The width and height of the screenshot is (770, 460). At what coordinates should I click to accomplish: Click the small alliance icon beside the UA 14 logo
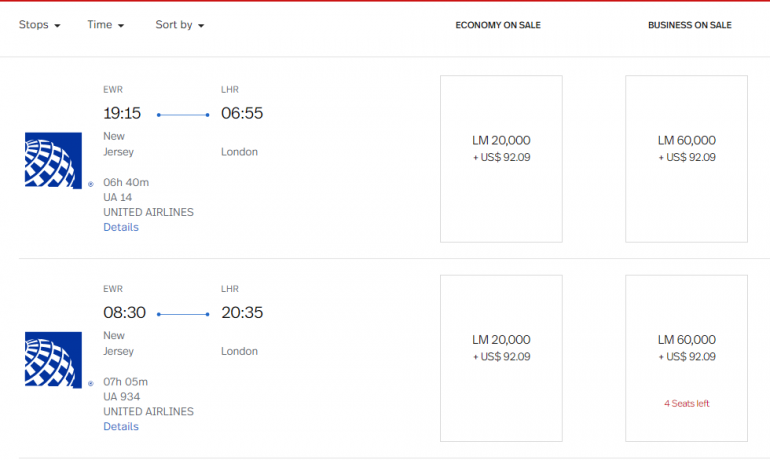tap(90, 184)
